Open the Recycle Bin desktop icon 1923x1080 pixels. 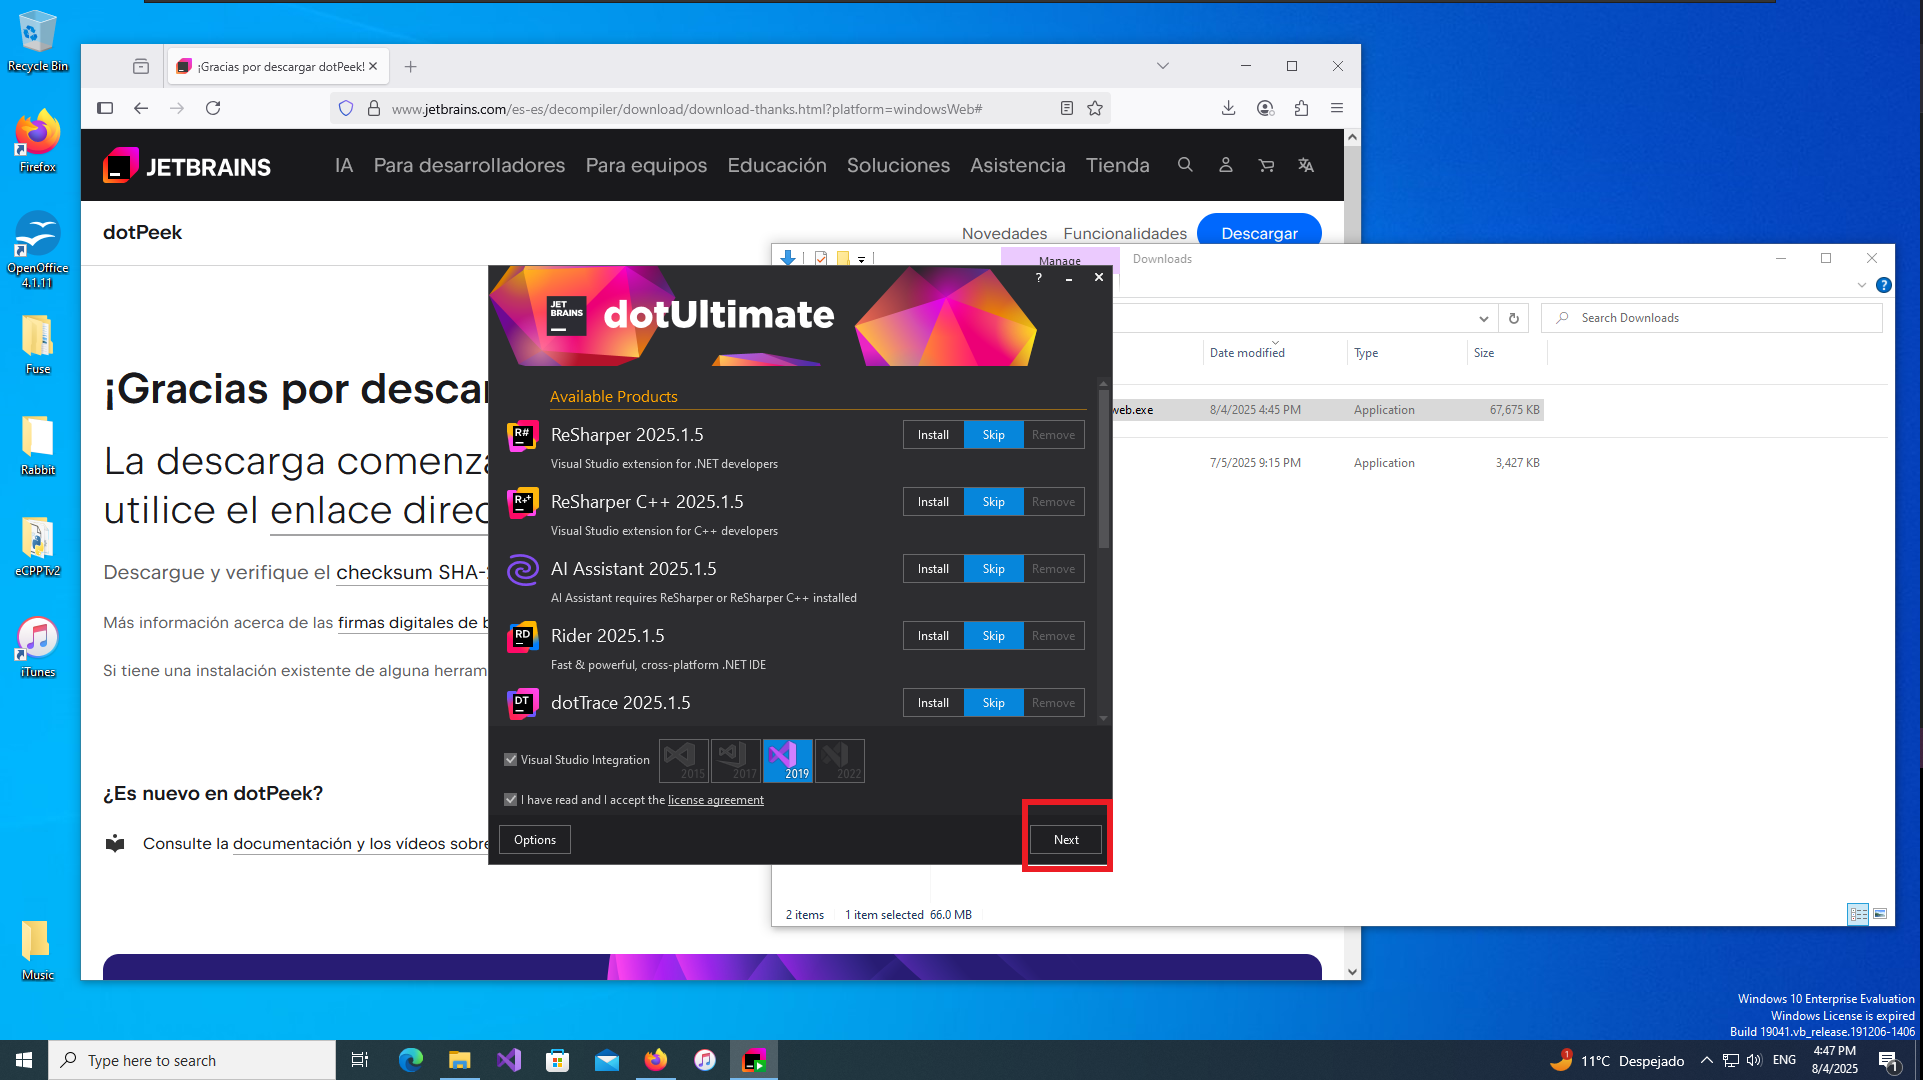coord(37,41)
